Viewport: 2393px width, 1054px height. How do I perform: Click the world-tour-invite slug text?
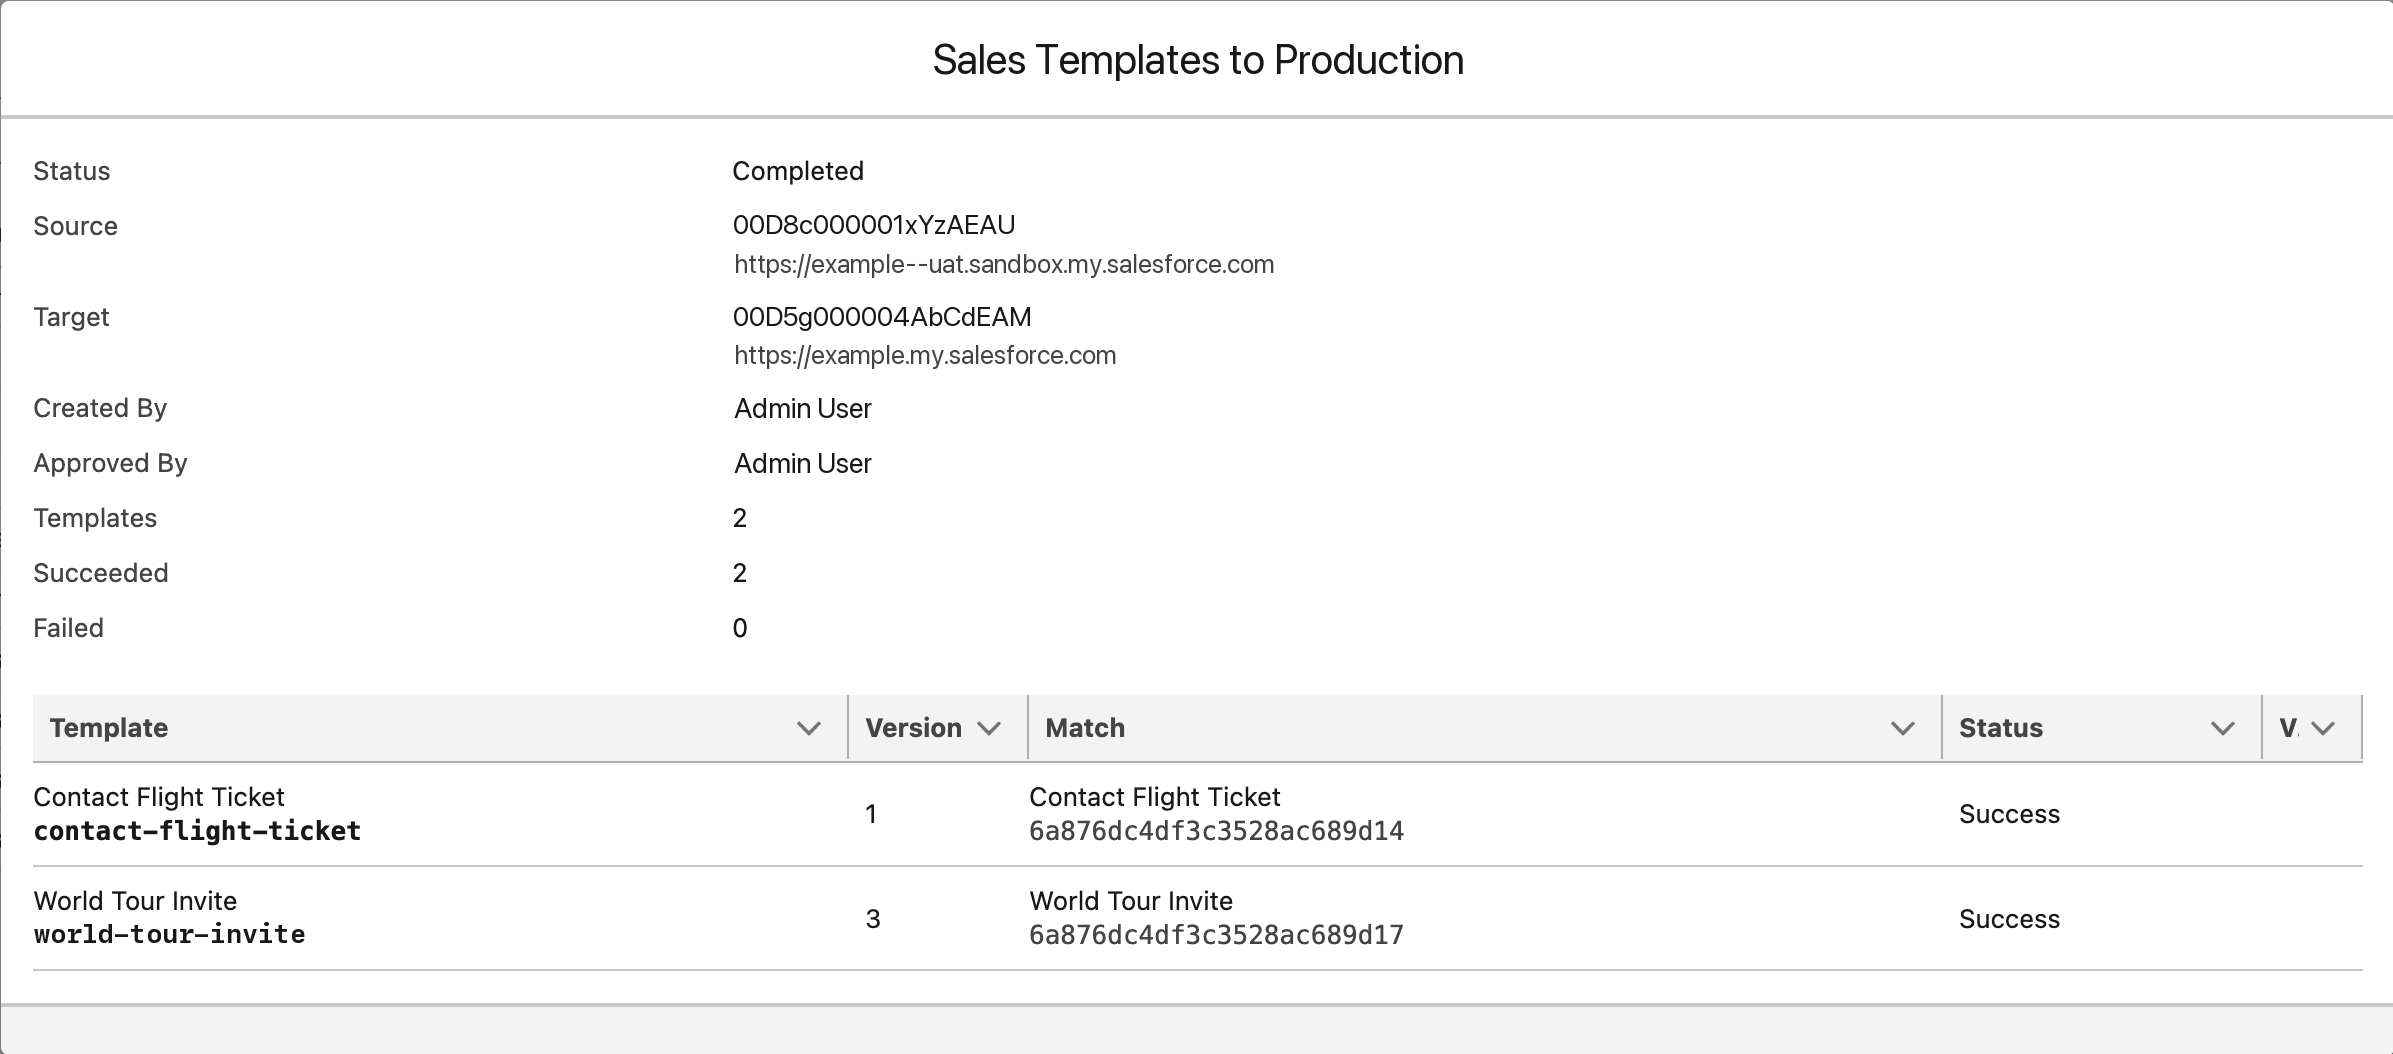pyautogui.click(x=169, y=934)
